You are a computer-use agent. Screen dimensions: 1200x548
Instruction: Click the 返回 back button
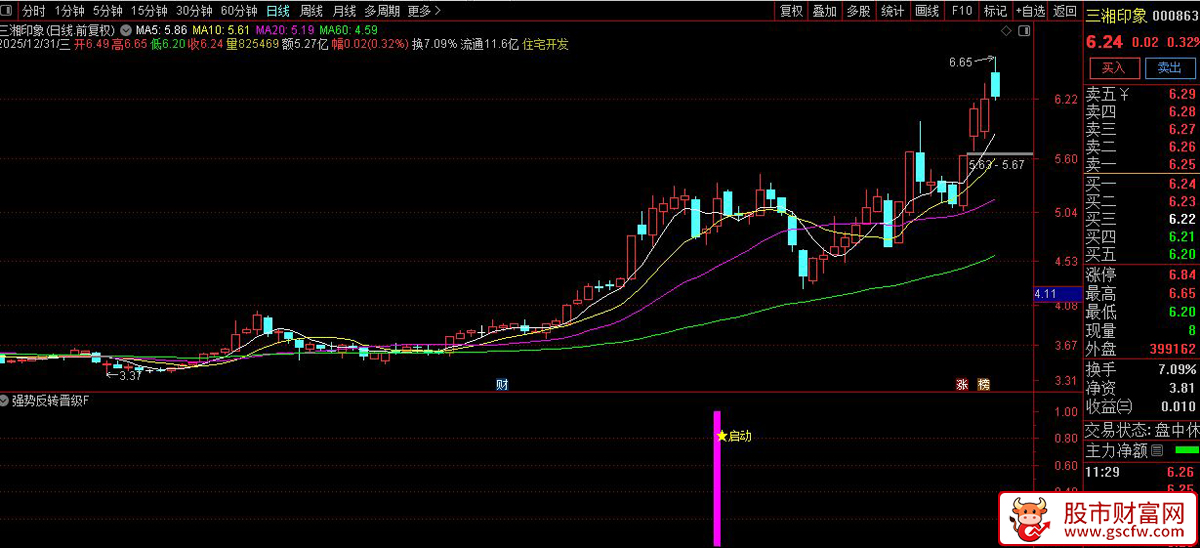[x=1064, y=11]
